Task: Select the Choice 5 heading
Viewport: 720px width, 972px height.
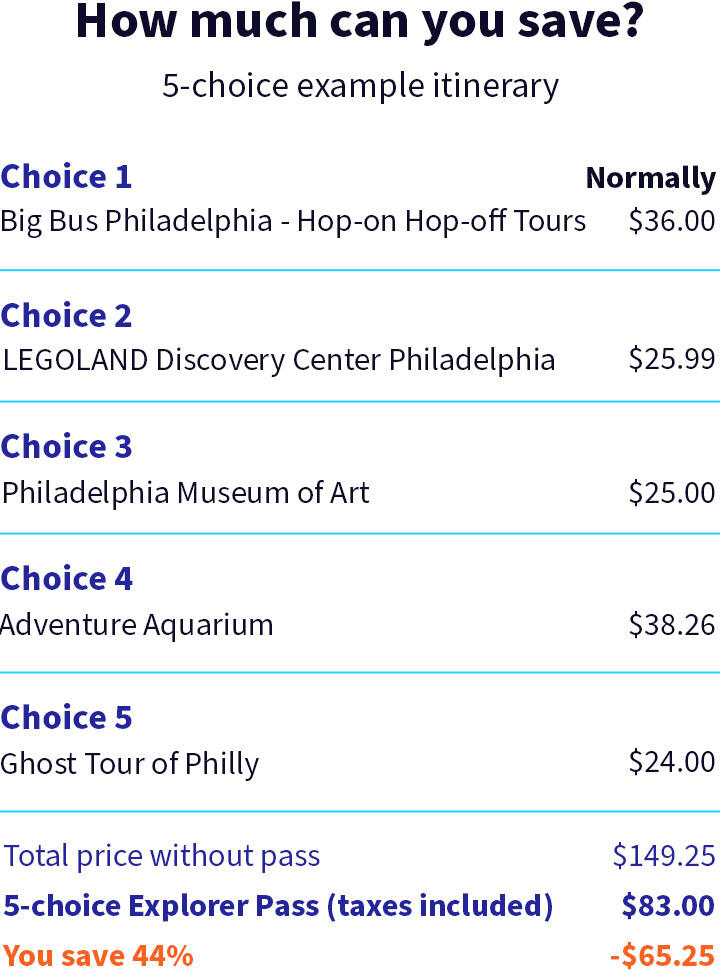Action: click(x=66, y=718)
